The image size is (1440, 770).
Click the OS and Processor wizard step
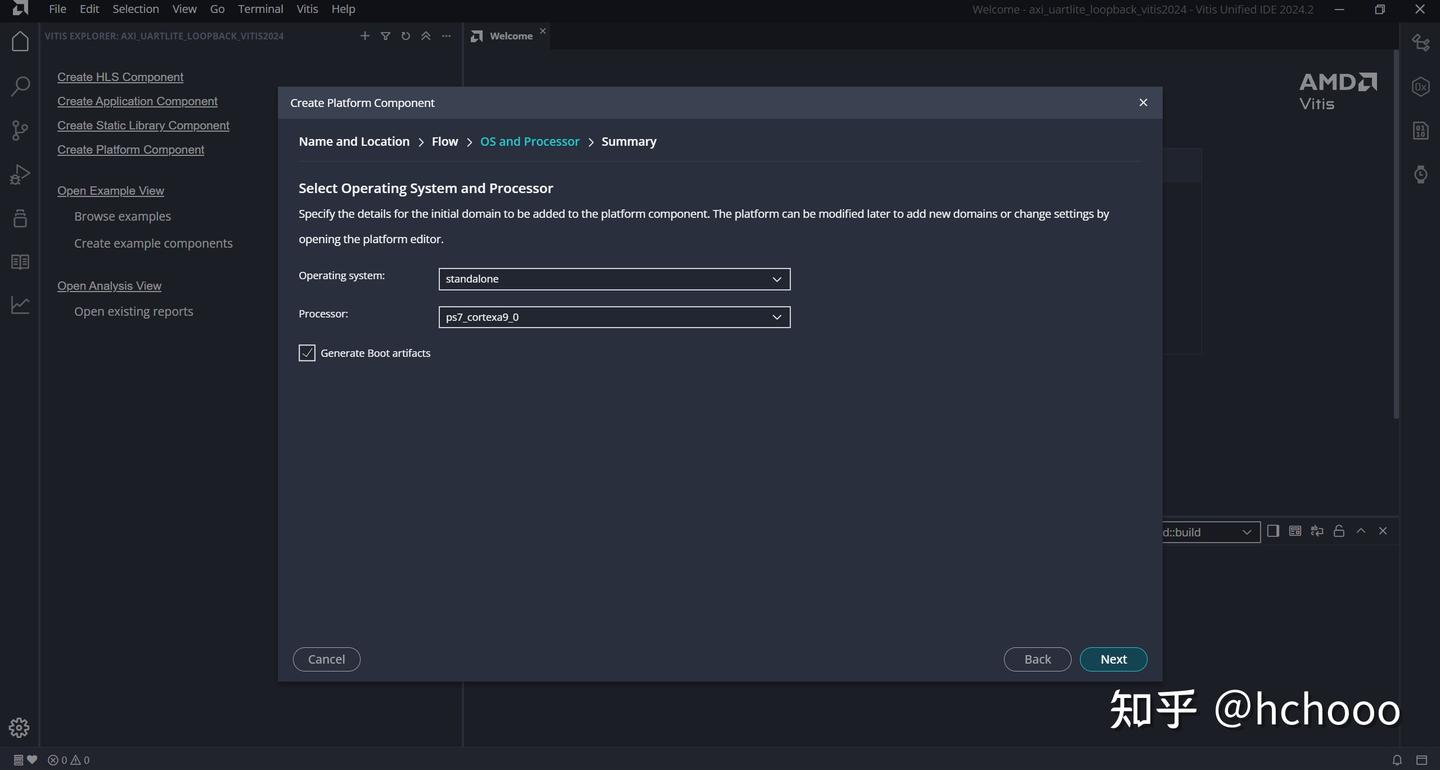[530, 141]
